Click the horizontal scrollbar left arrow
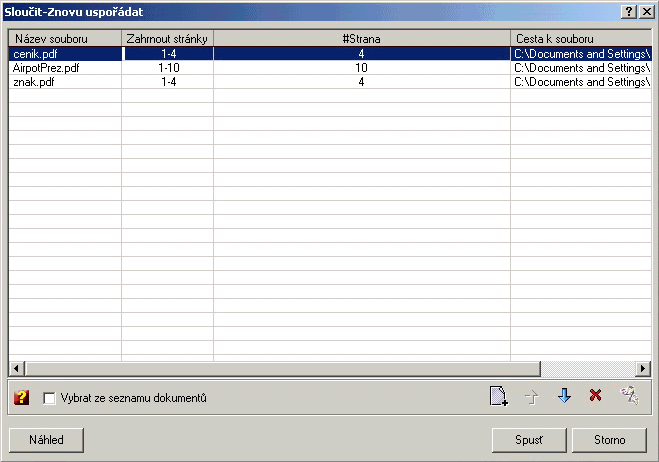659x462 pixels. [17, 369]
